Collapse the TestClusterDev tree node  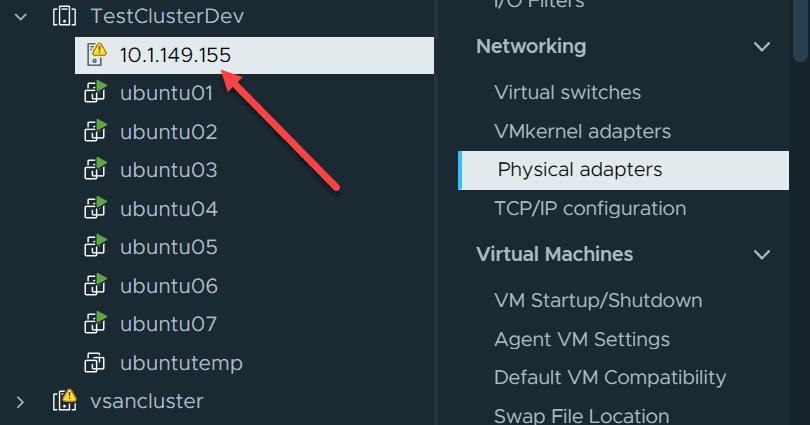coord(20,17)
